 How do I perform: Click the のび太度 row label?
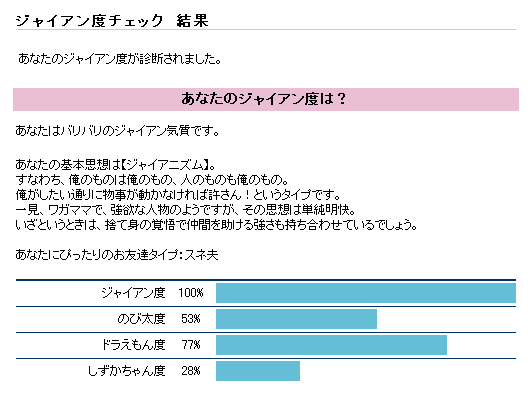pos(141,319)
